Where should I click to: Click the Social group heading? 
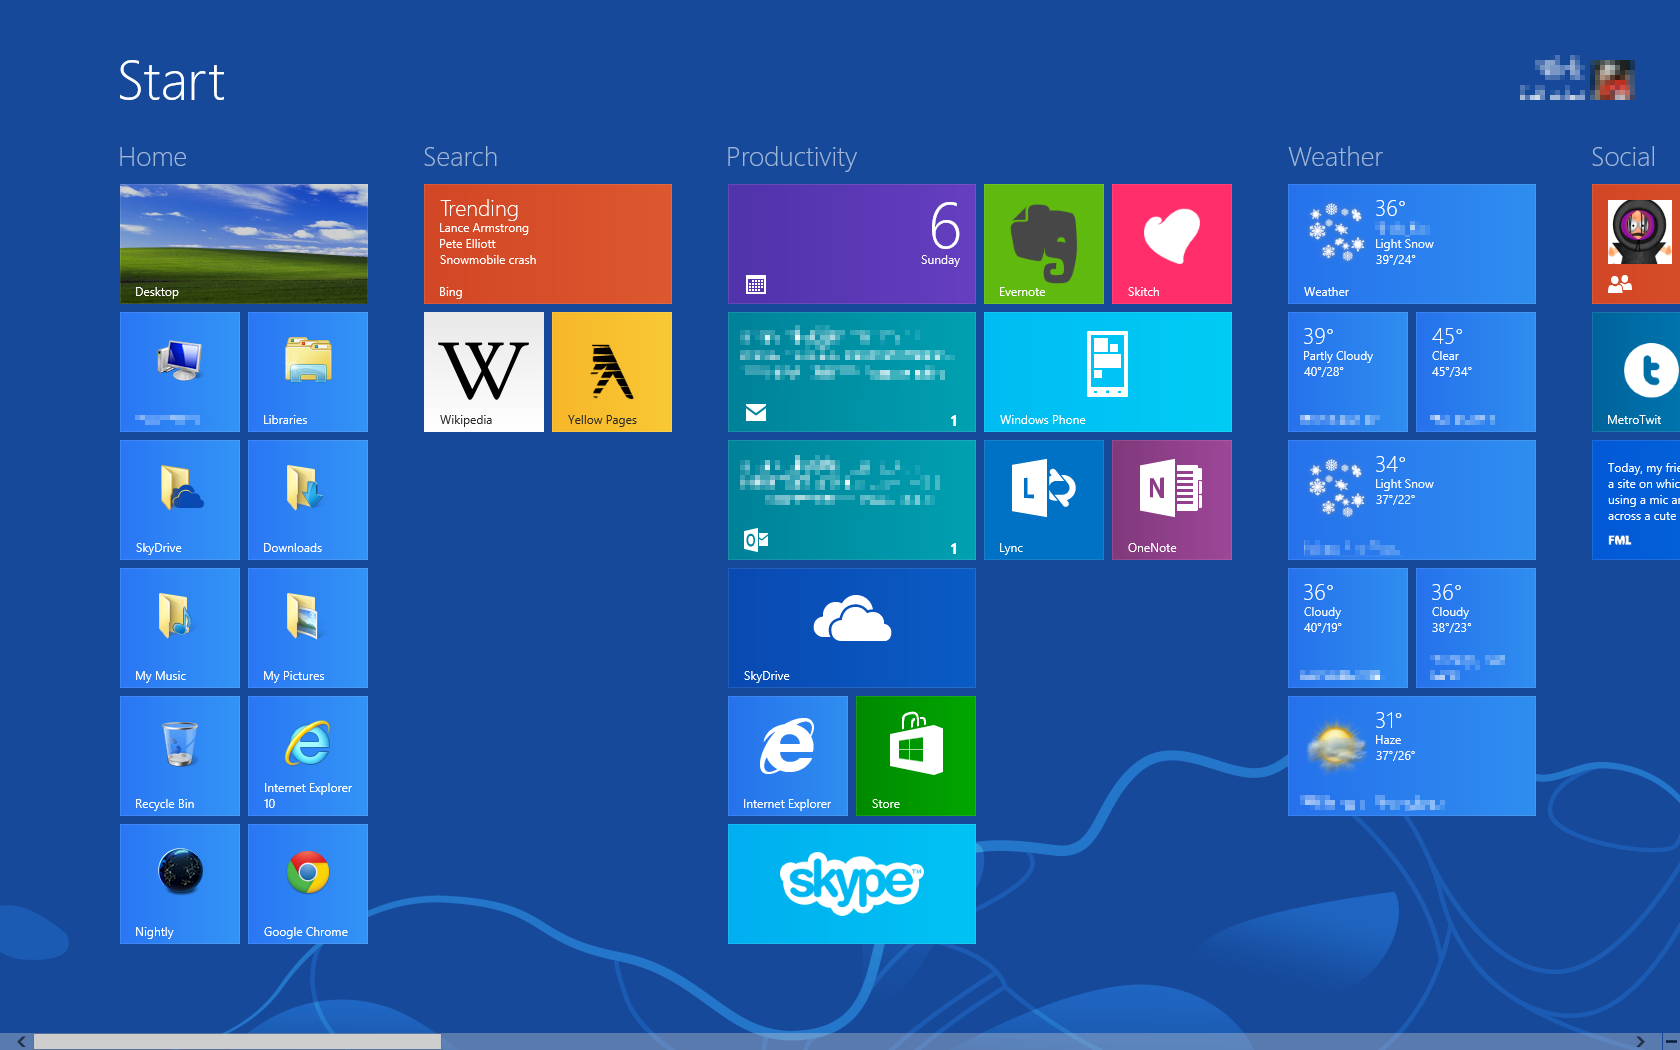[1623, 157]
